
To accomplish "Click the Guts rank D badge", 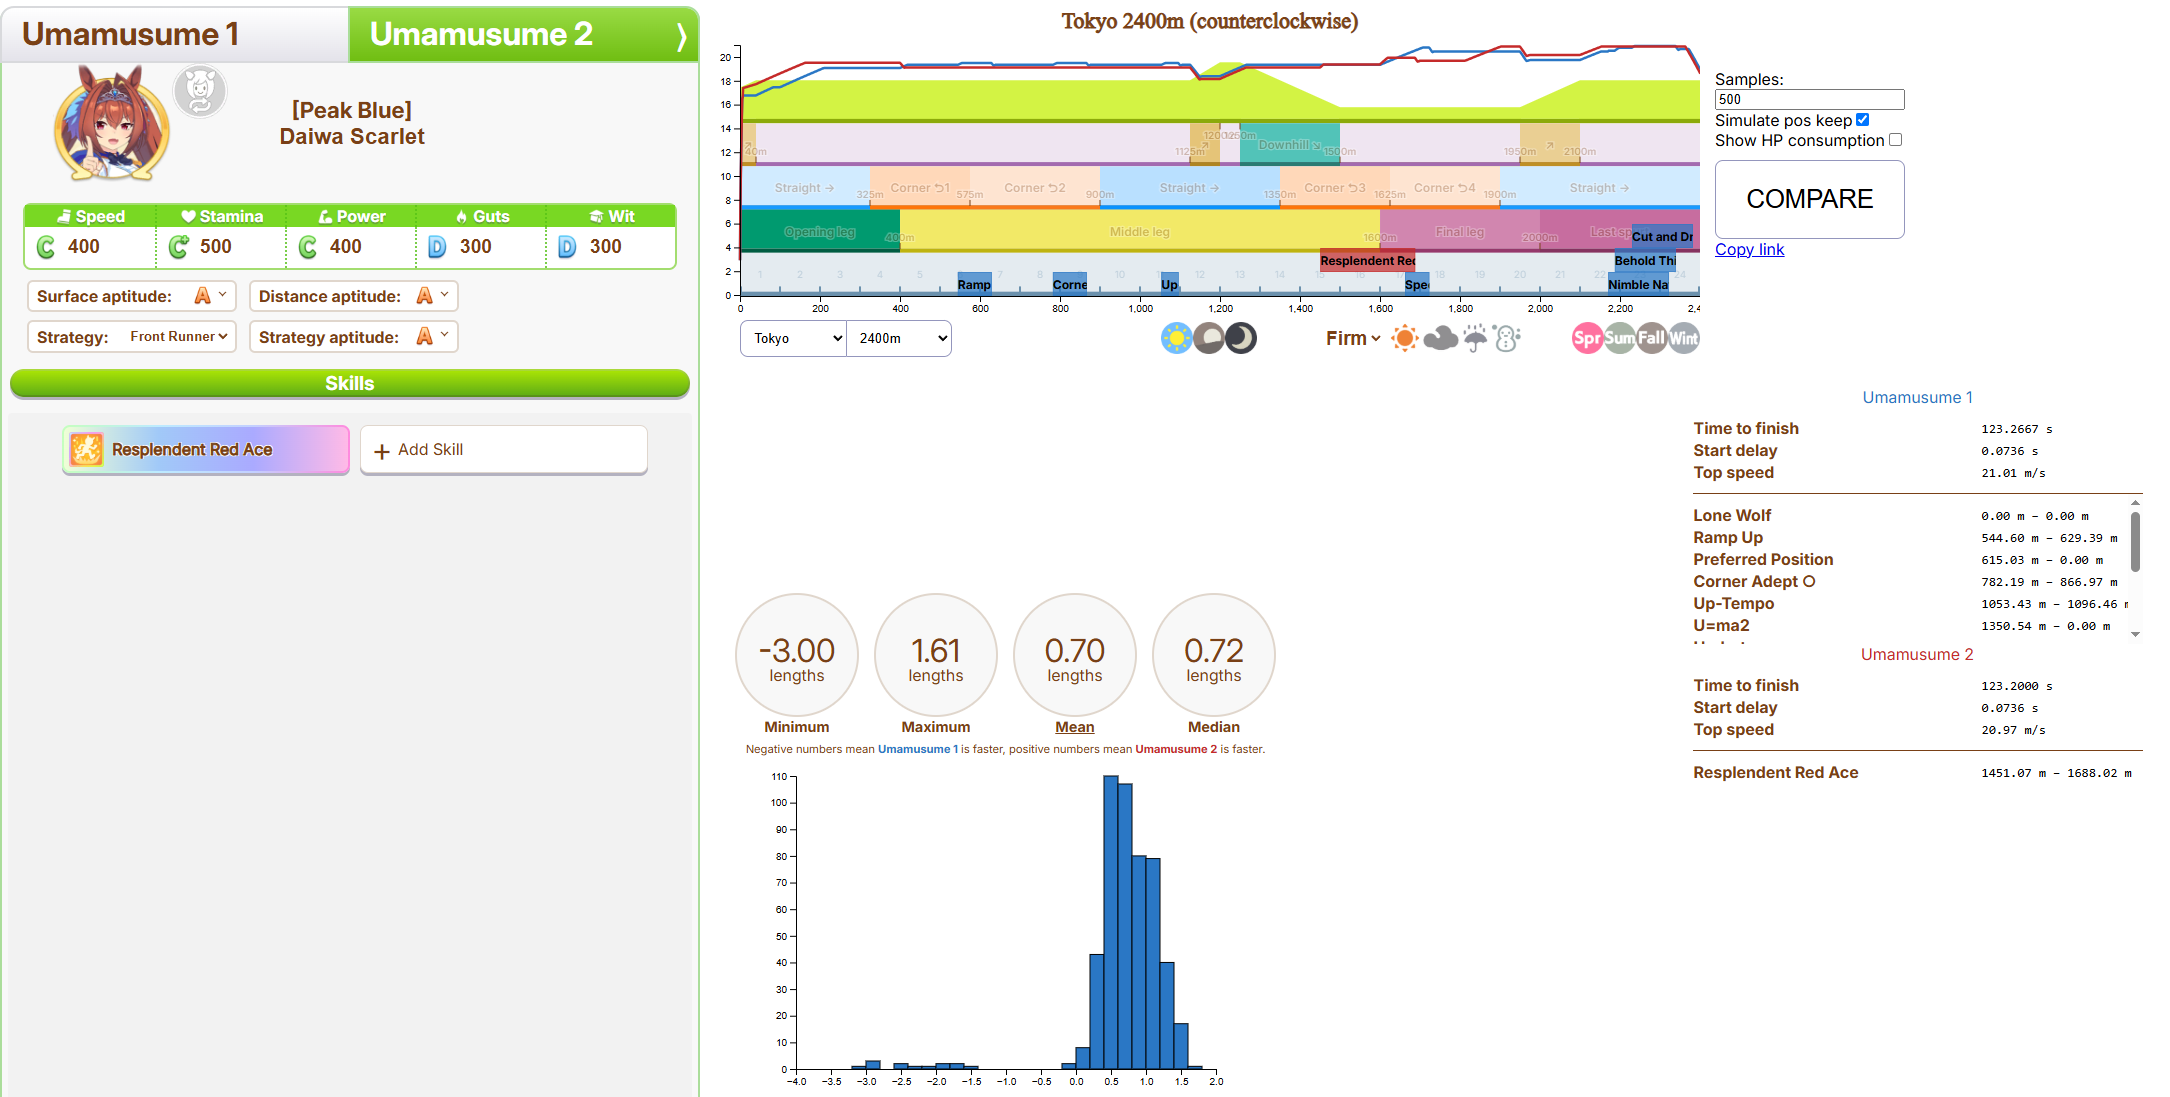I will click(437, 247).
